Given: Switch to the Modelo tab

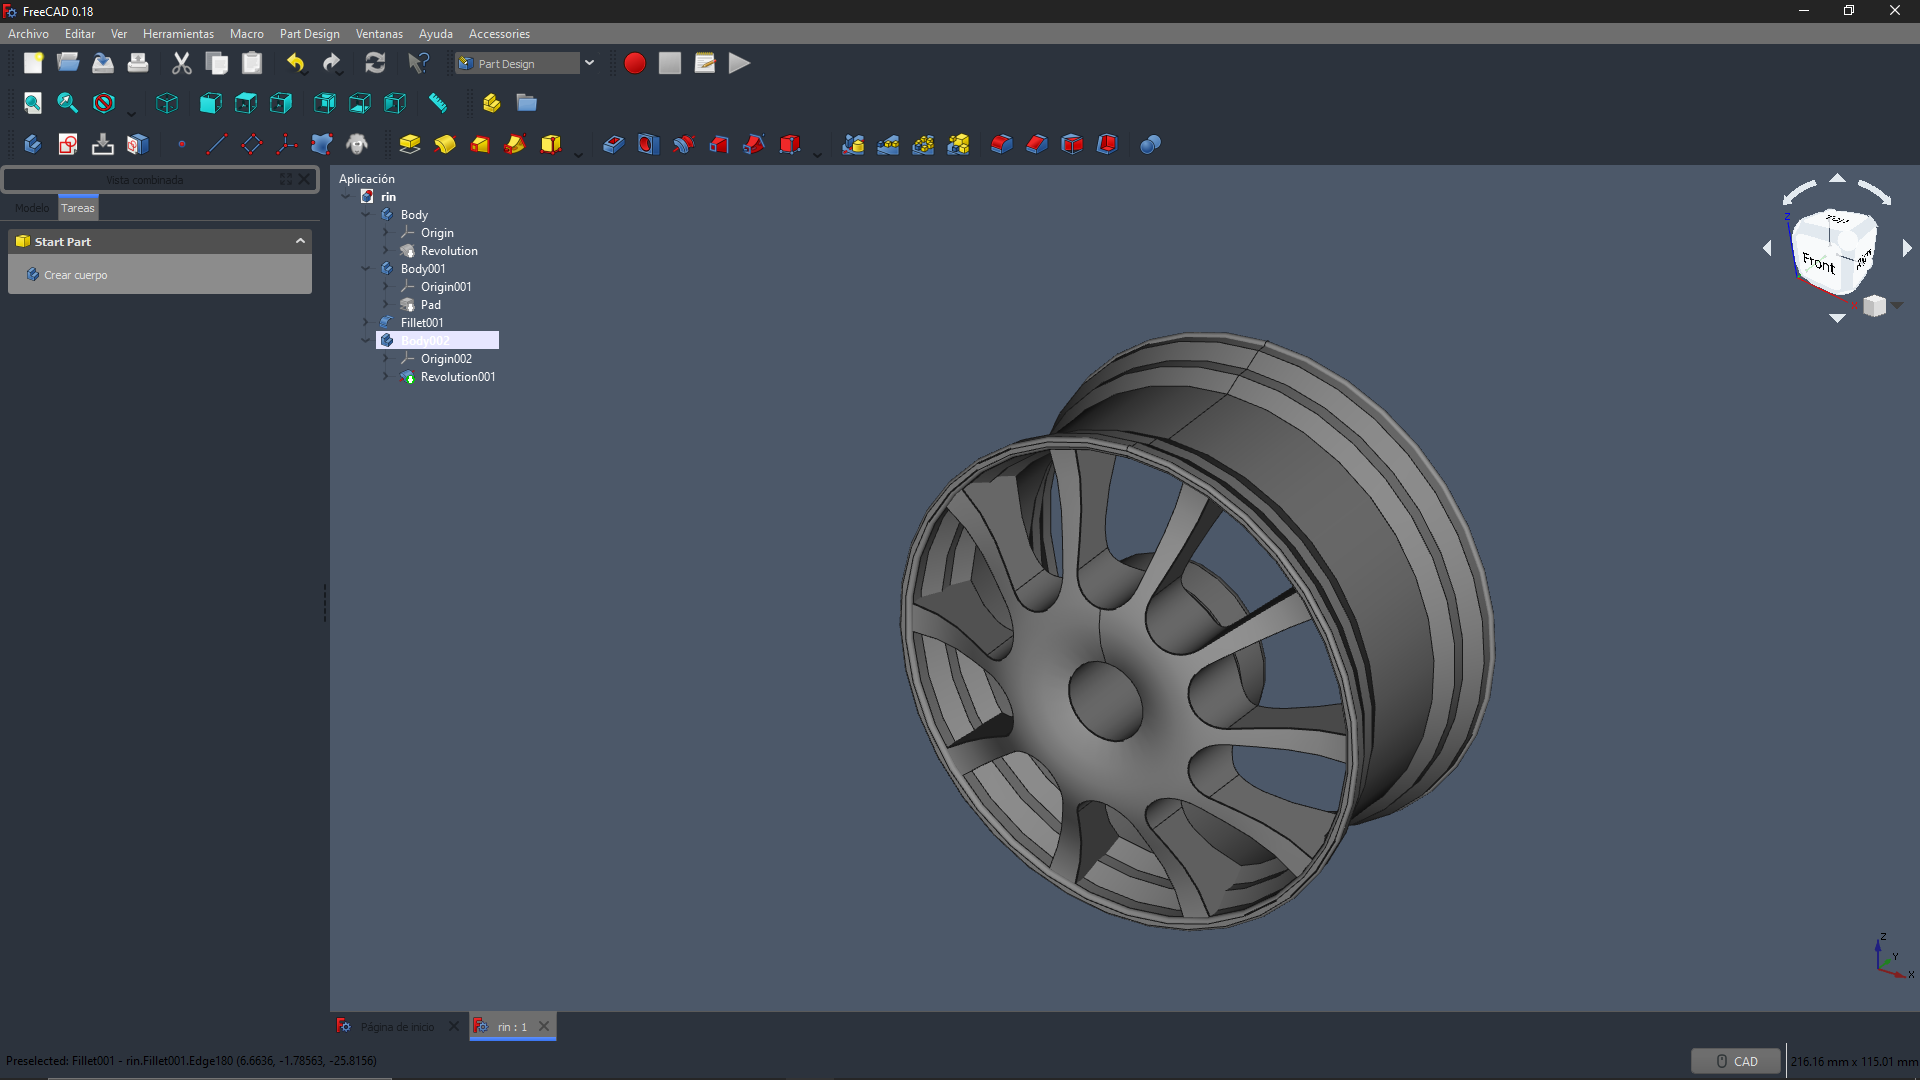Looking at the screenshot, I should [x=31, y=208].
